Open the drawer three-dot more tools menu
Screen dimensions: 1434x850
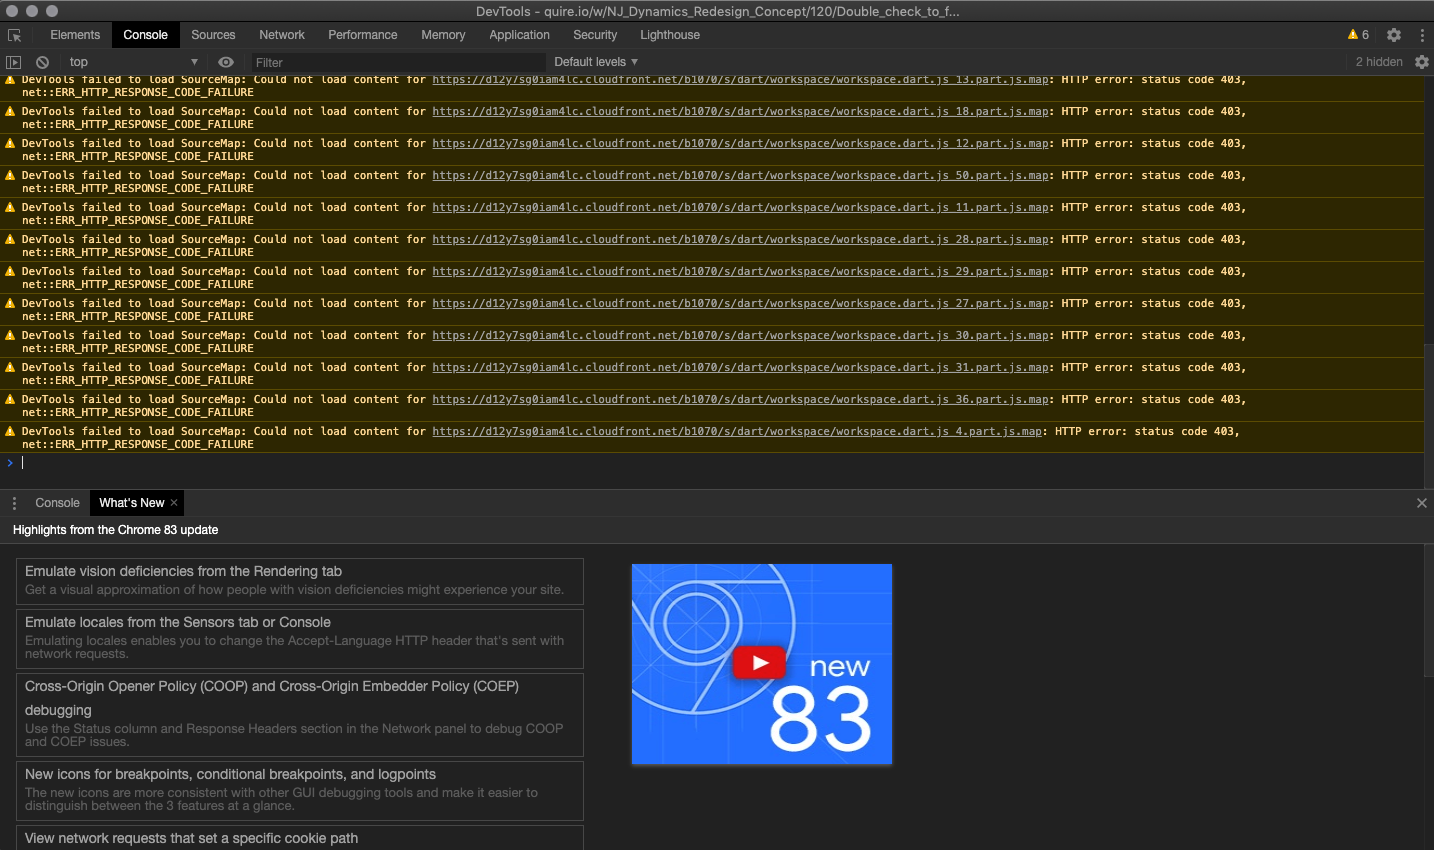pos(14,503)
